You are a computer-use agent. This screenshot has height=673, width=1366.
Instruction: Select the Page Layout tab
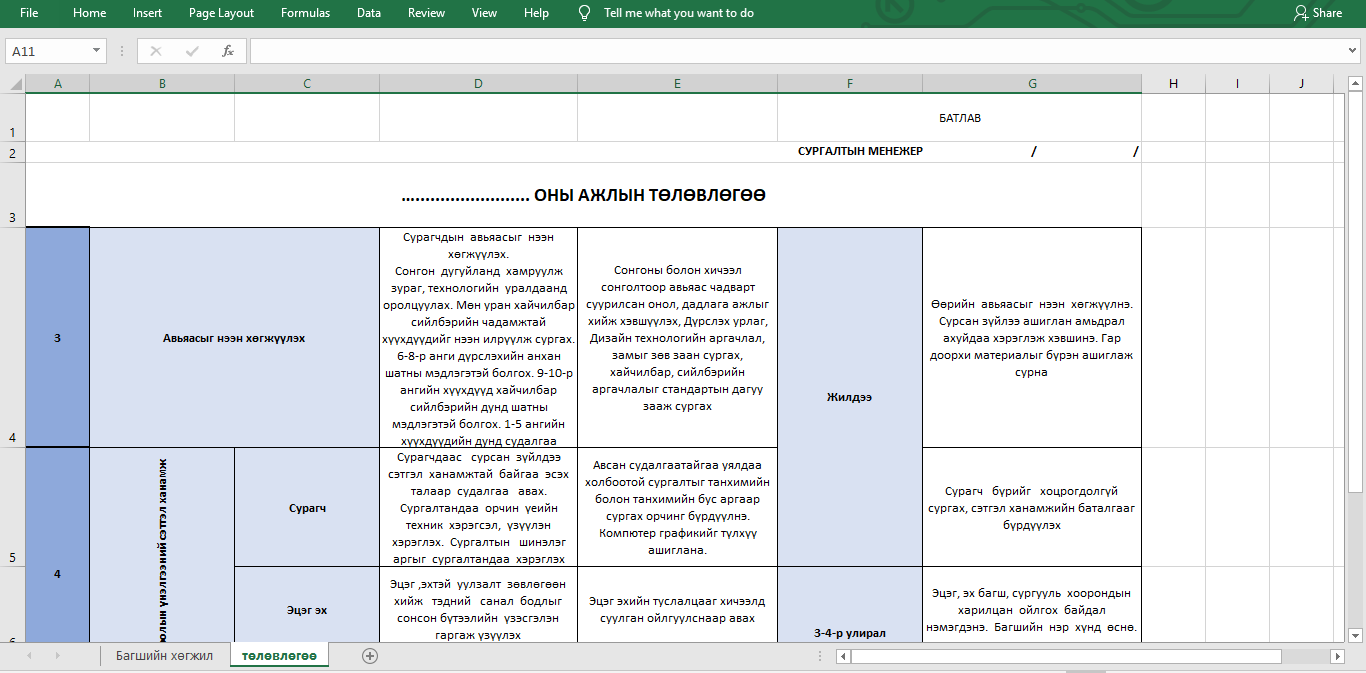[221, 13]
